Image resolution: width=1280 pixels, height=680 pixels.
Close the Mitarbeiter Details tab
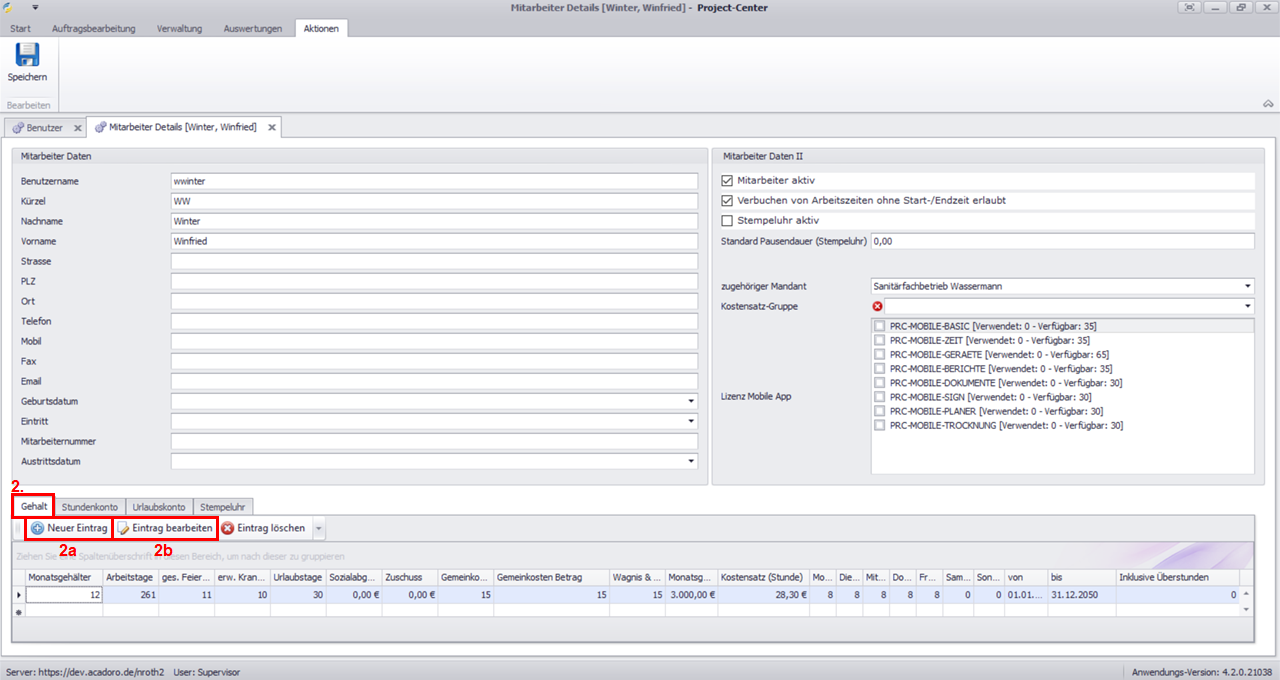pyautogui.click(x=271, y=128)
